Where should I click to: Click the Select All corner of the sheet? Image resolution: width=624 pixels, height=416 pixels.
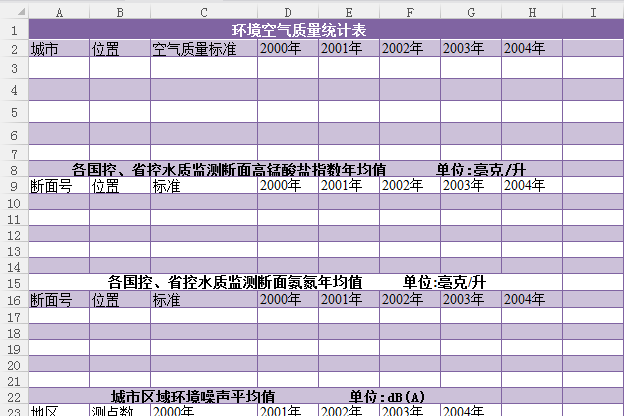tap(13, 12)
